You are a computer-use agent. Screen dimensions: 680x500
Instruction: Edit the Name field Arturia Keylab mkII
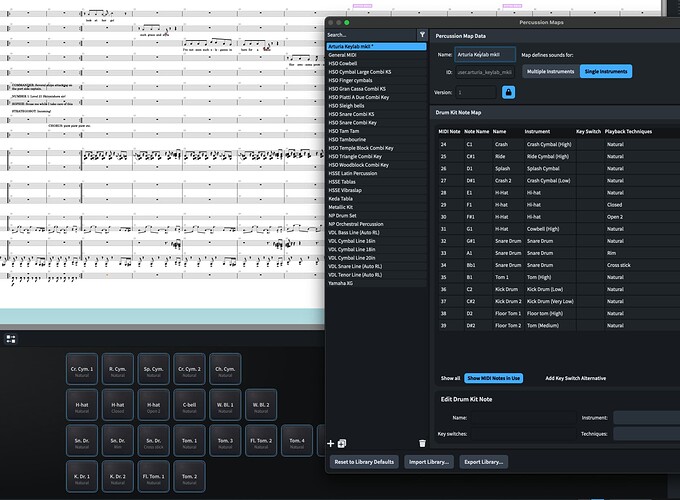point(485,55)
